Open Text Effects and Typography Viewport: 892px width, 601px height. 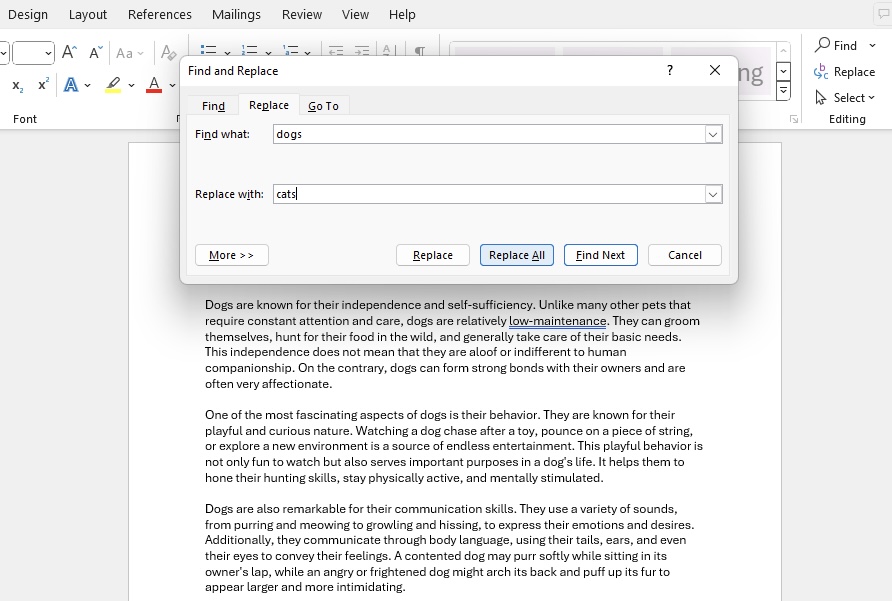(x=71, y=85)
